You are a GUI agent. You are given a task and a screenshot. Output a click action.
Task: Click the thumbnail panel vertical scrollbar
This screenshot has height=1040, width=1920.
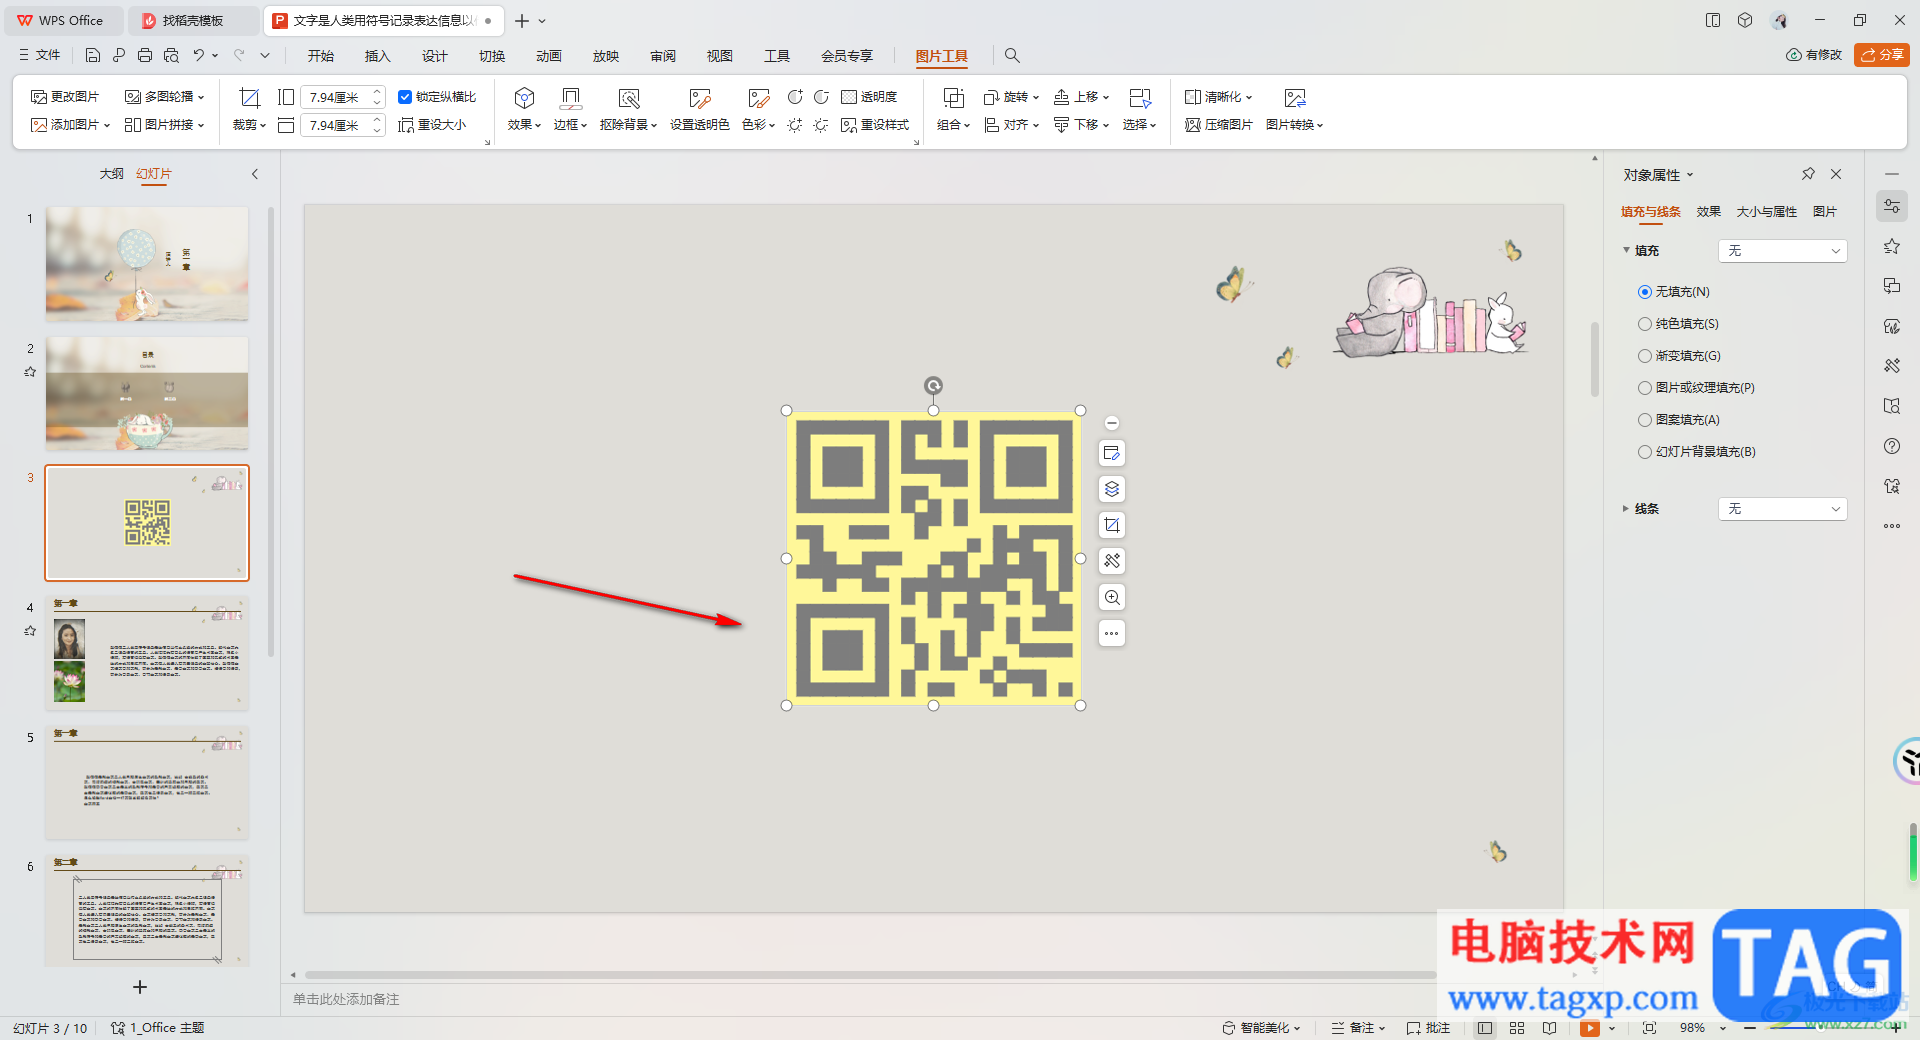[271, 430]
